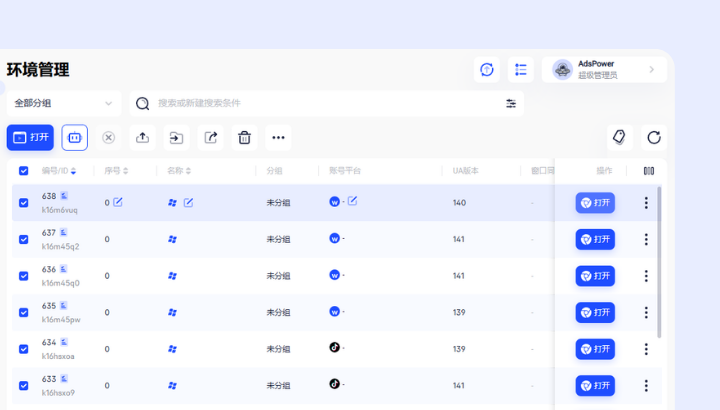Click the 打开 button for row 637

(595, 239)
